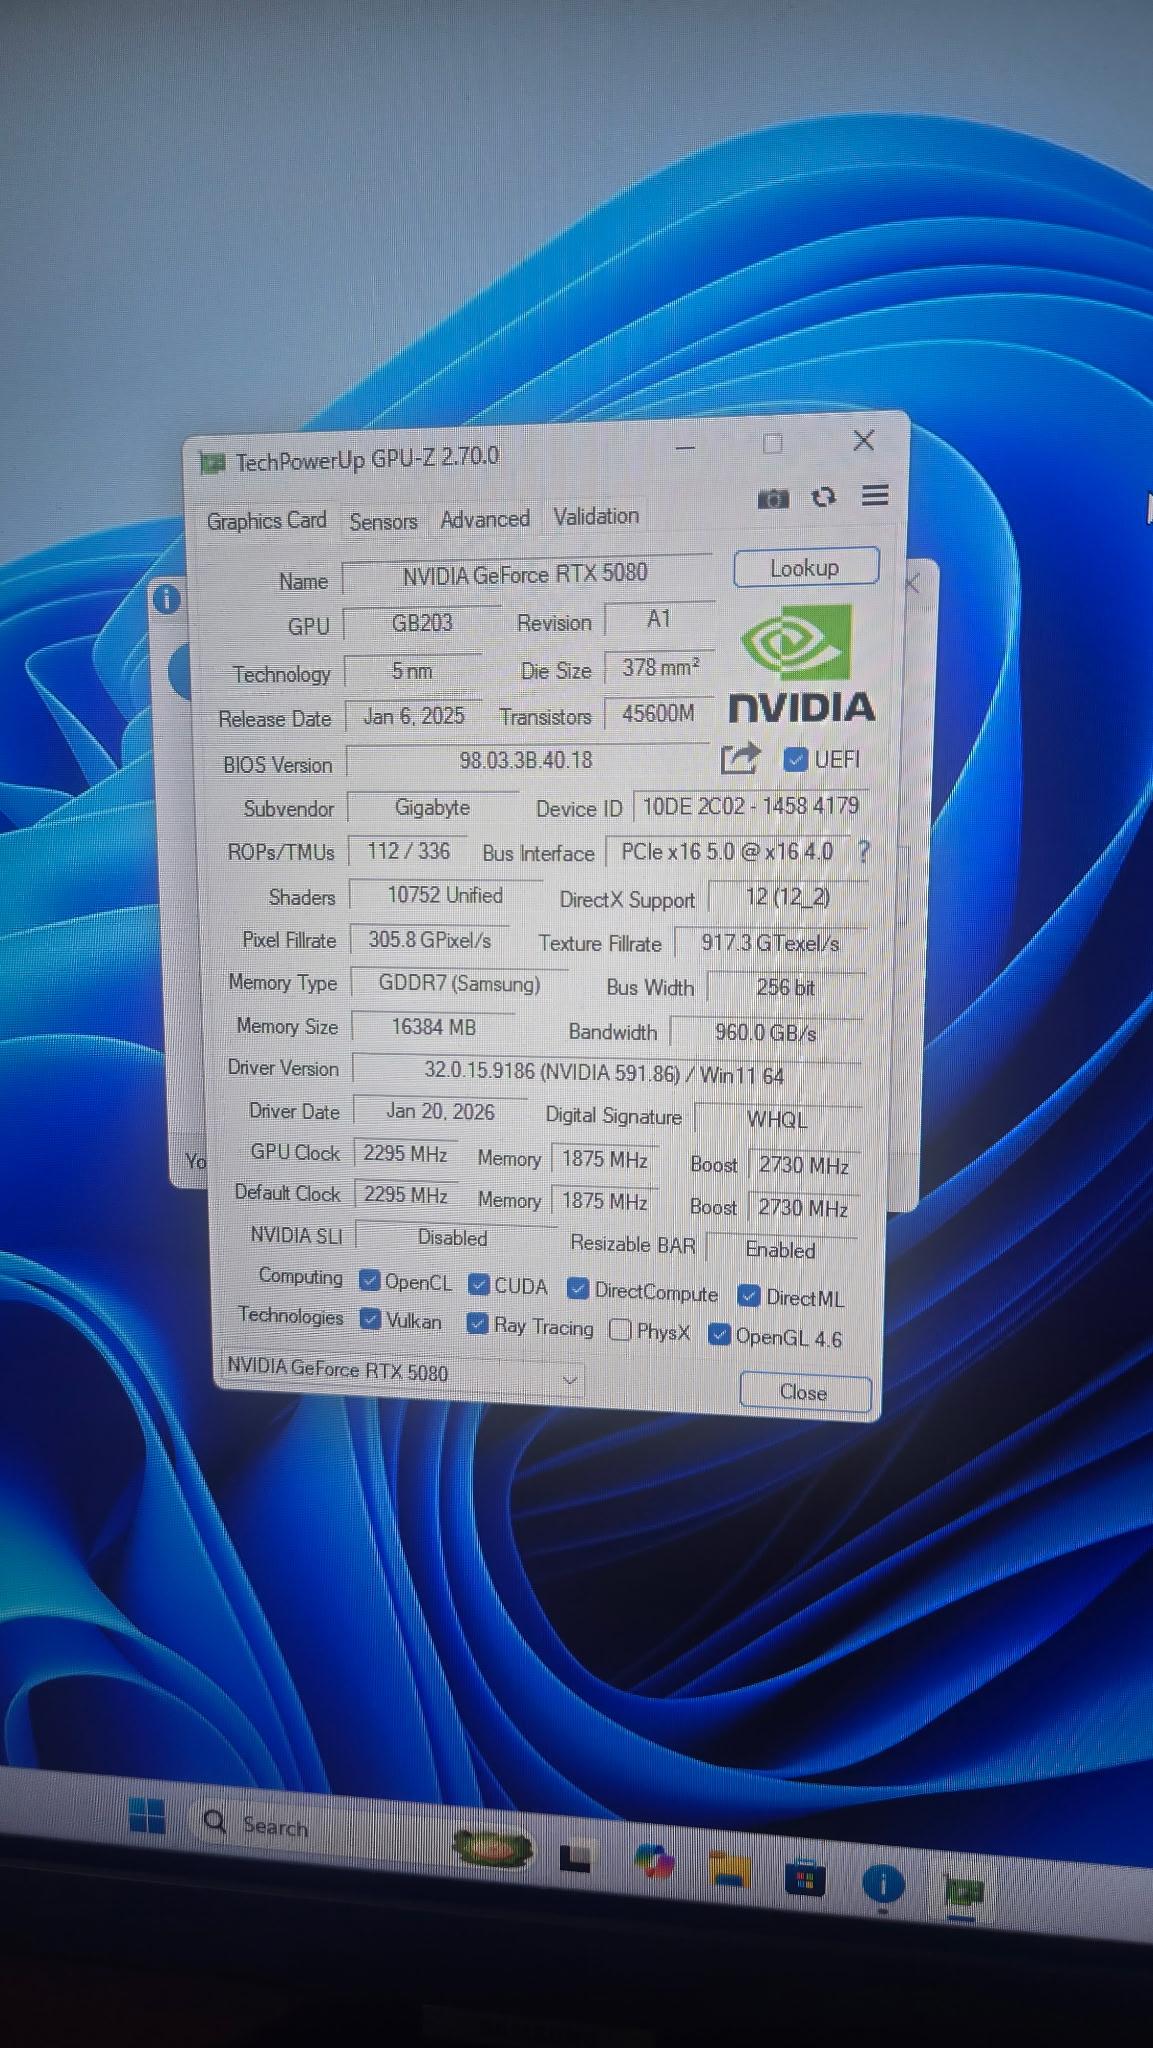Click the Digital Signature value WHQL
This screenshot has height=2048, width=1153.
coord(777,1120)
